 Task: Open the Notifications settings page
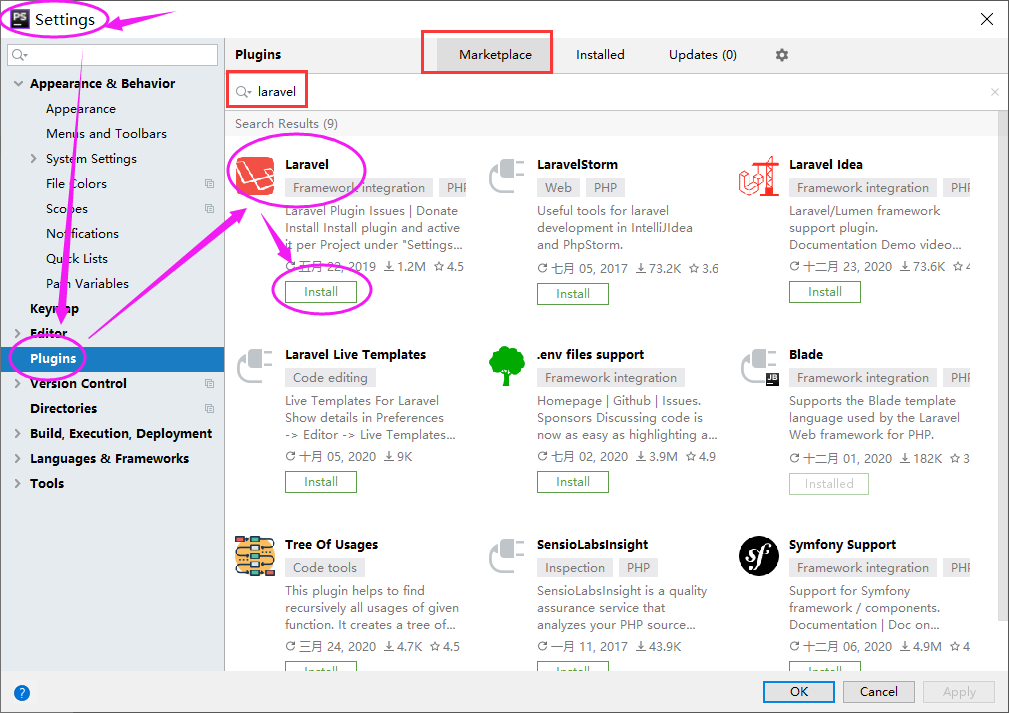click(x=82, y=234)
